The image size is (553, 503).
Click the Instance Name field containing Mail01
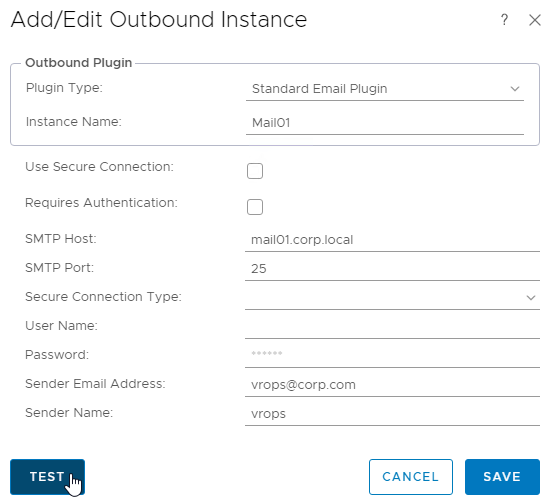tap(384, 123)
